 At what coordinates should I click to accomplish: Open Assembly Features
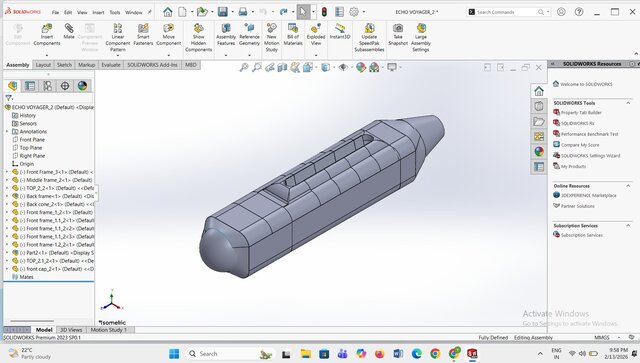pyautogui.click(x=226, y=34)
